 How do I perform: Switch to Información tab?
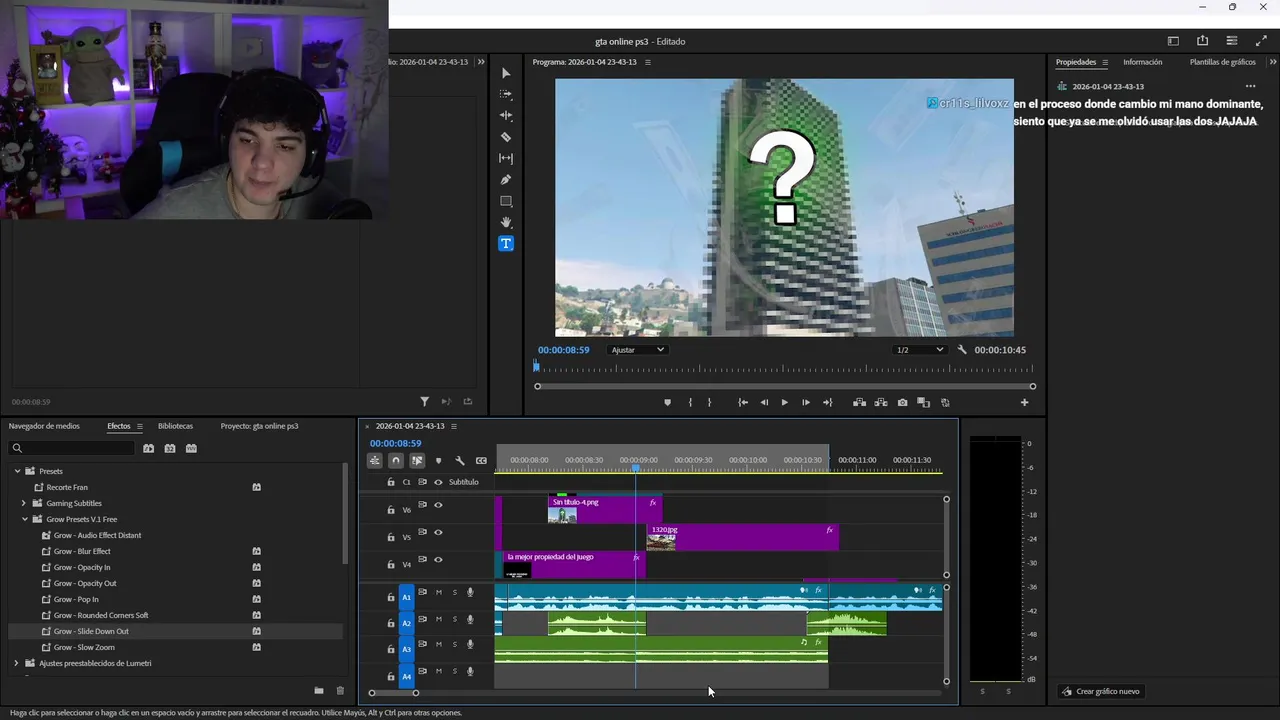pos(1142,62)
